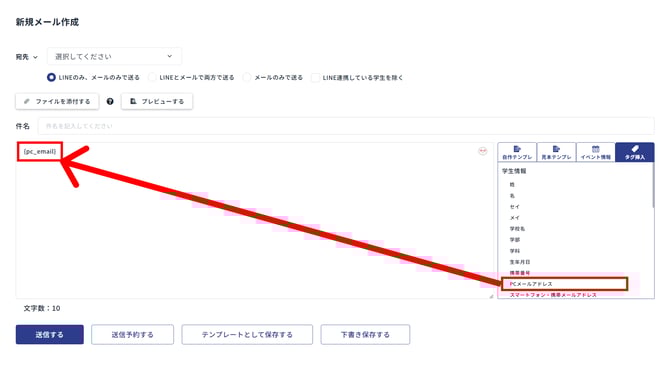Select 'LINEのみ、メールのみで送る' radio option

[51, 77]
